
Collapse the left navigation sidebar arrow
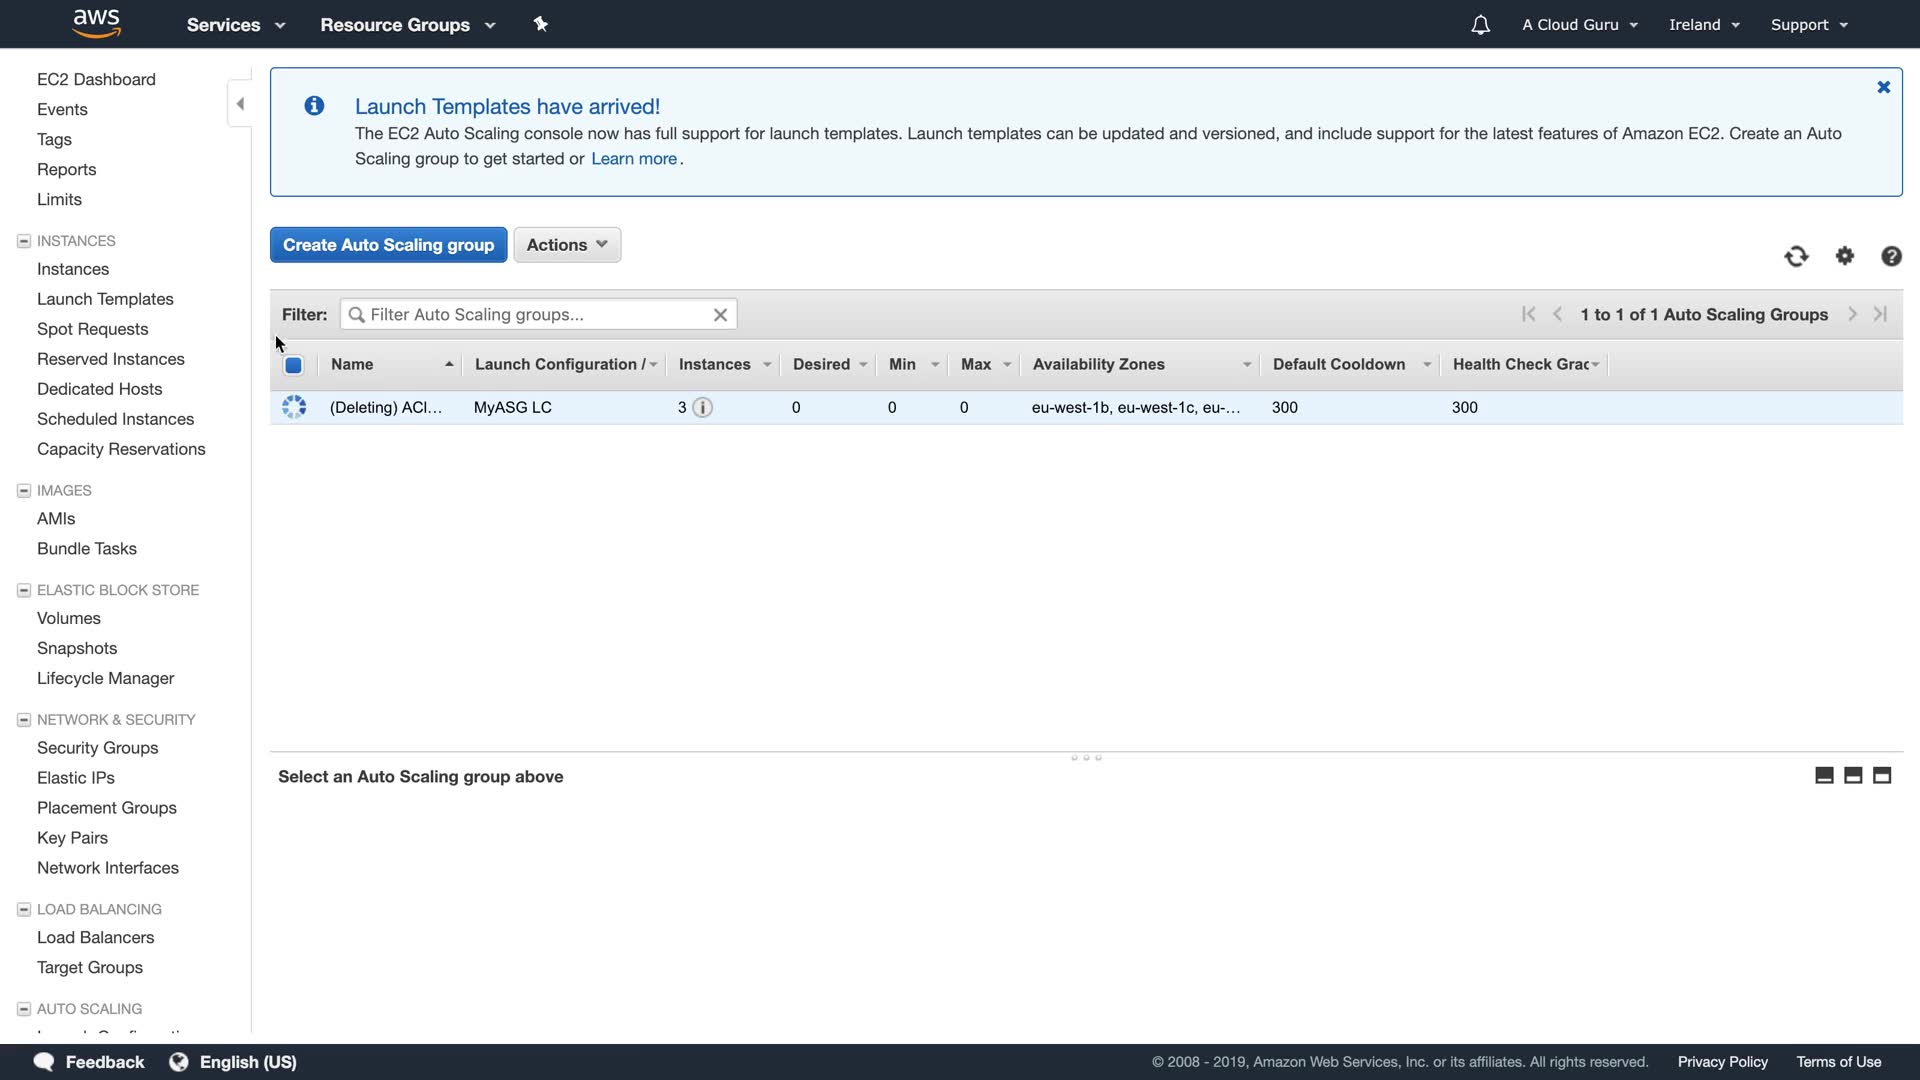(x=240, y=104)
